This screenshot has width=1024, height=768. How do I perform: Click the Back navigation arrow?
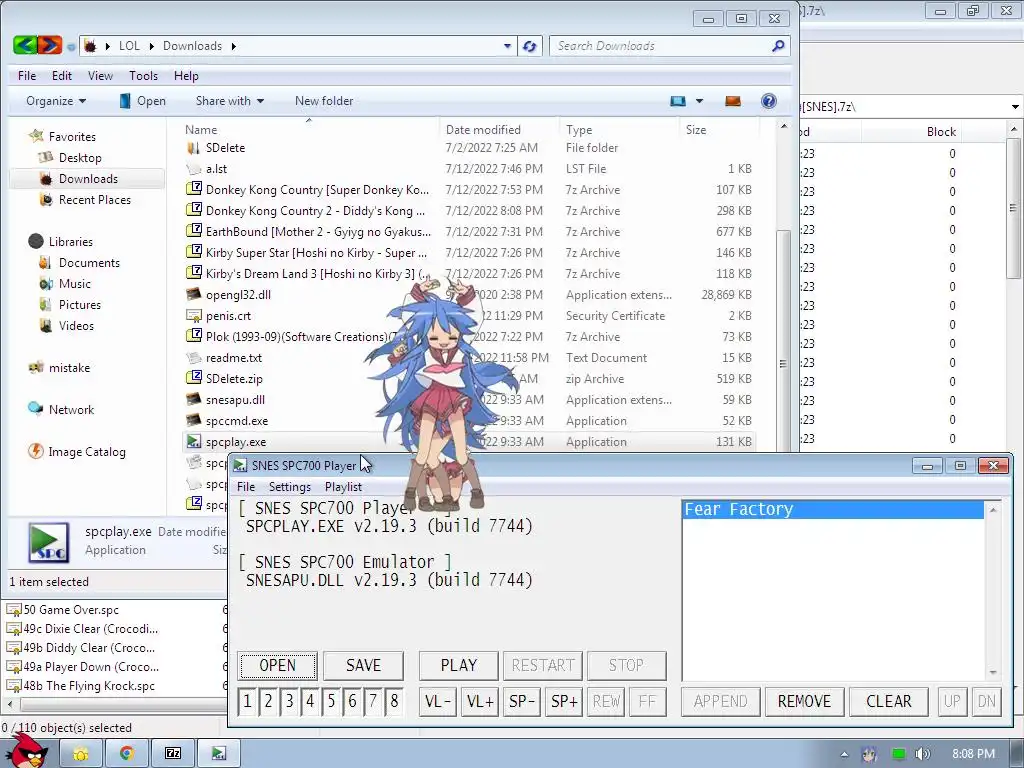pos(25,45)
